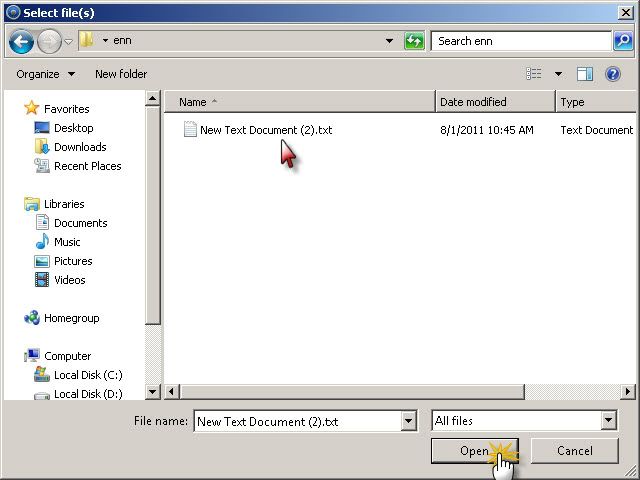Click the Back navigation arrow
Screen dimensions: 640x480
tap(21, 41)
